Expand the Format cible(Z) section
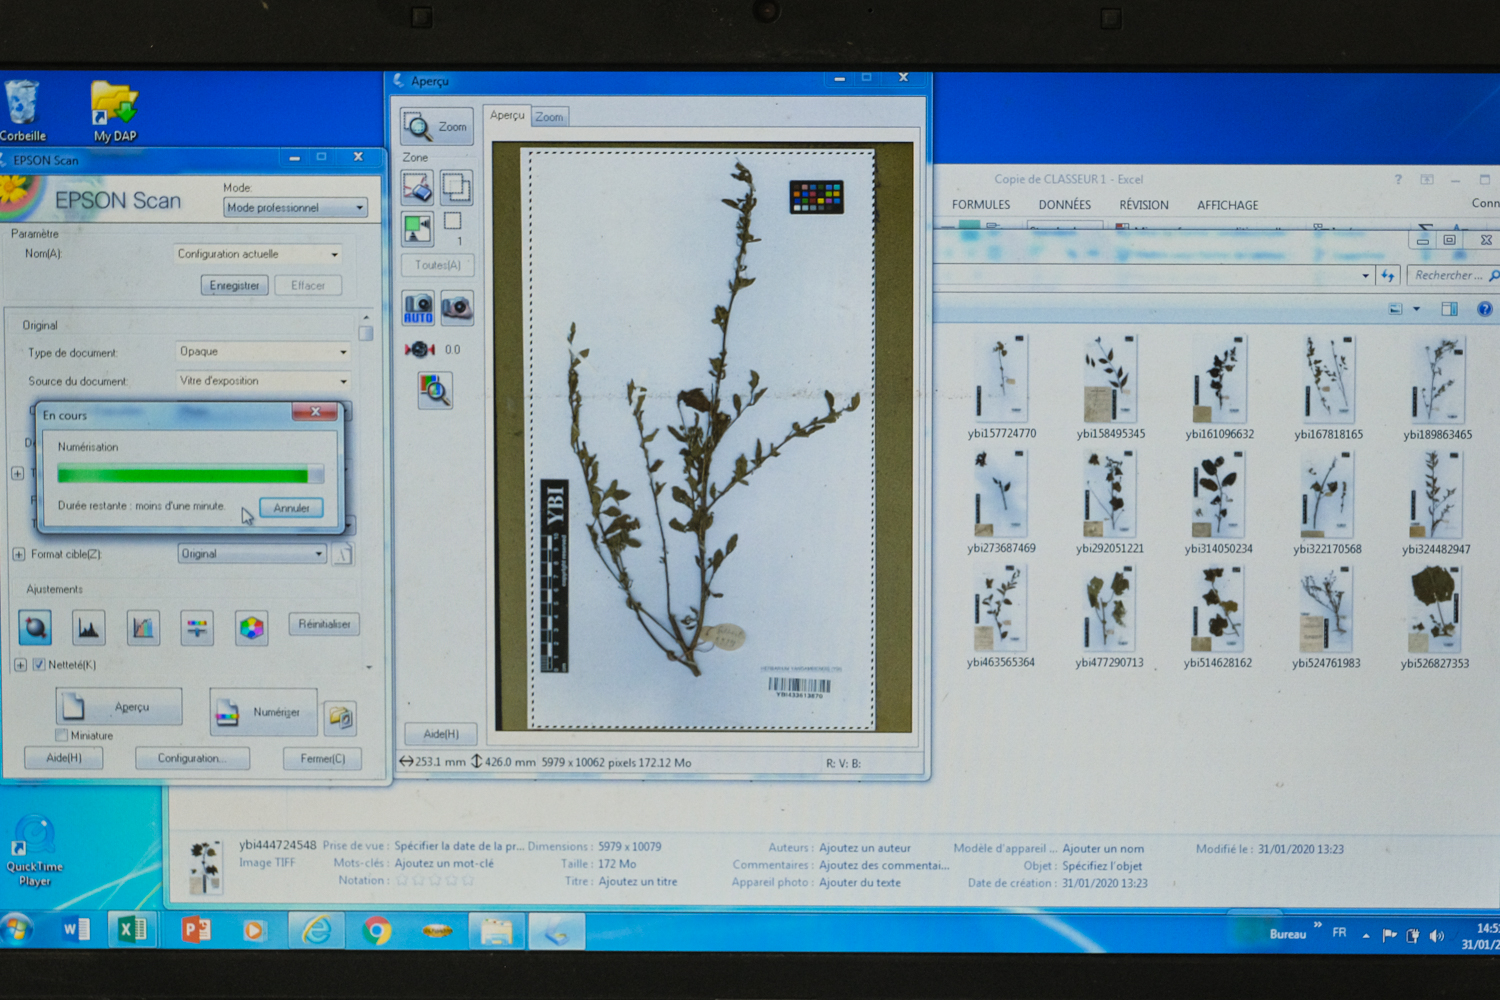 [18, 554]
